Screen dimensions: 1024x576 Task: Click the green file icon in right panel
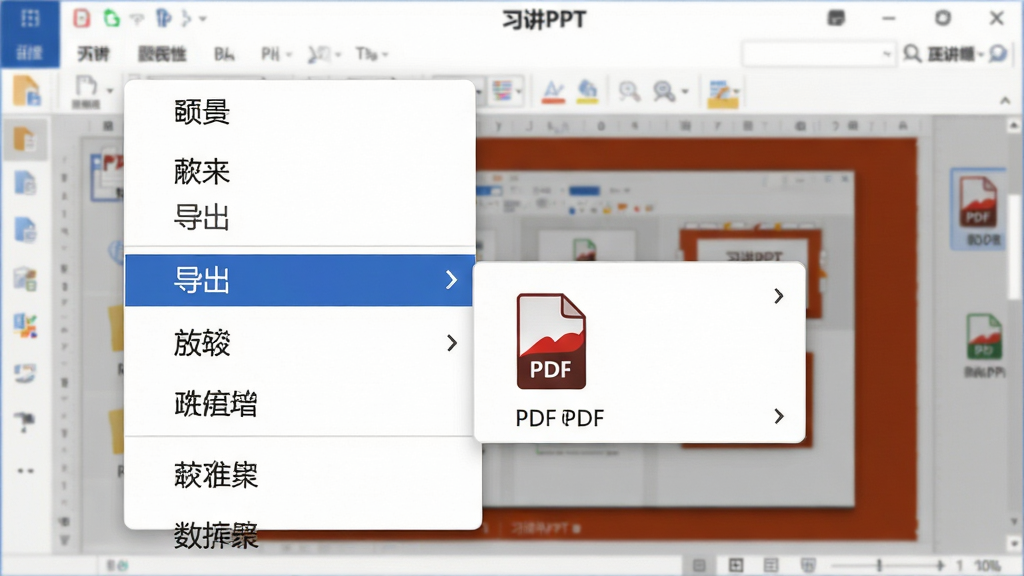(984, 336)
